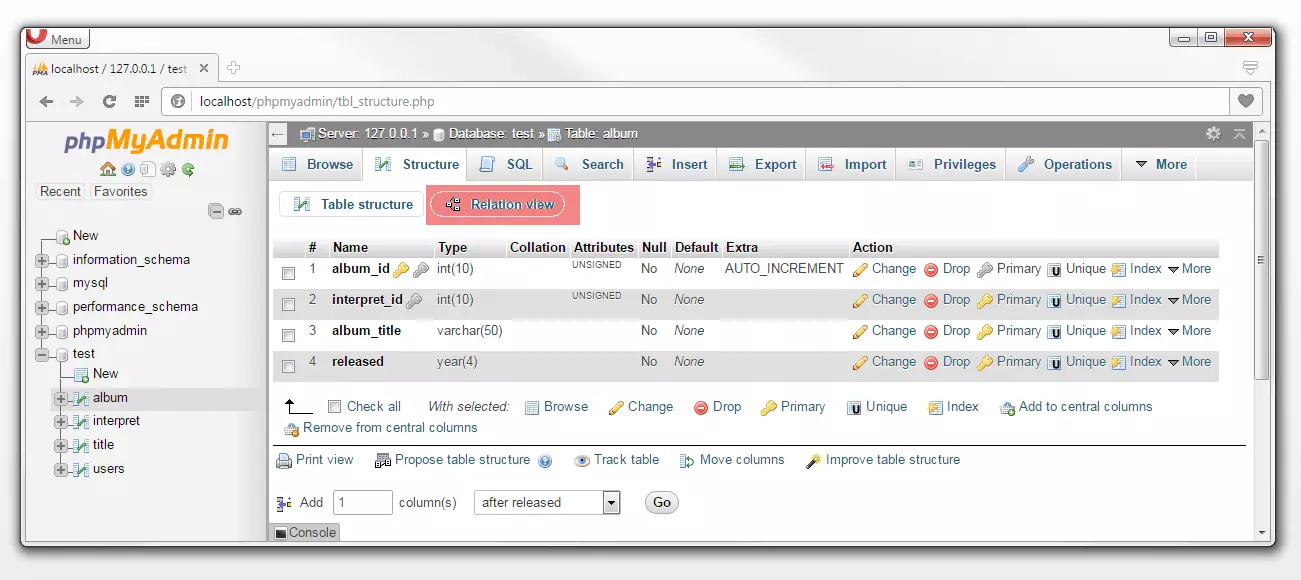Expand the phpmyadmin database node
Image resolution: width=1301 pixels, height=580 pixels.
[x=42, y=332]
